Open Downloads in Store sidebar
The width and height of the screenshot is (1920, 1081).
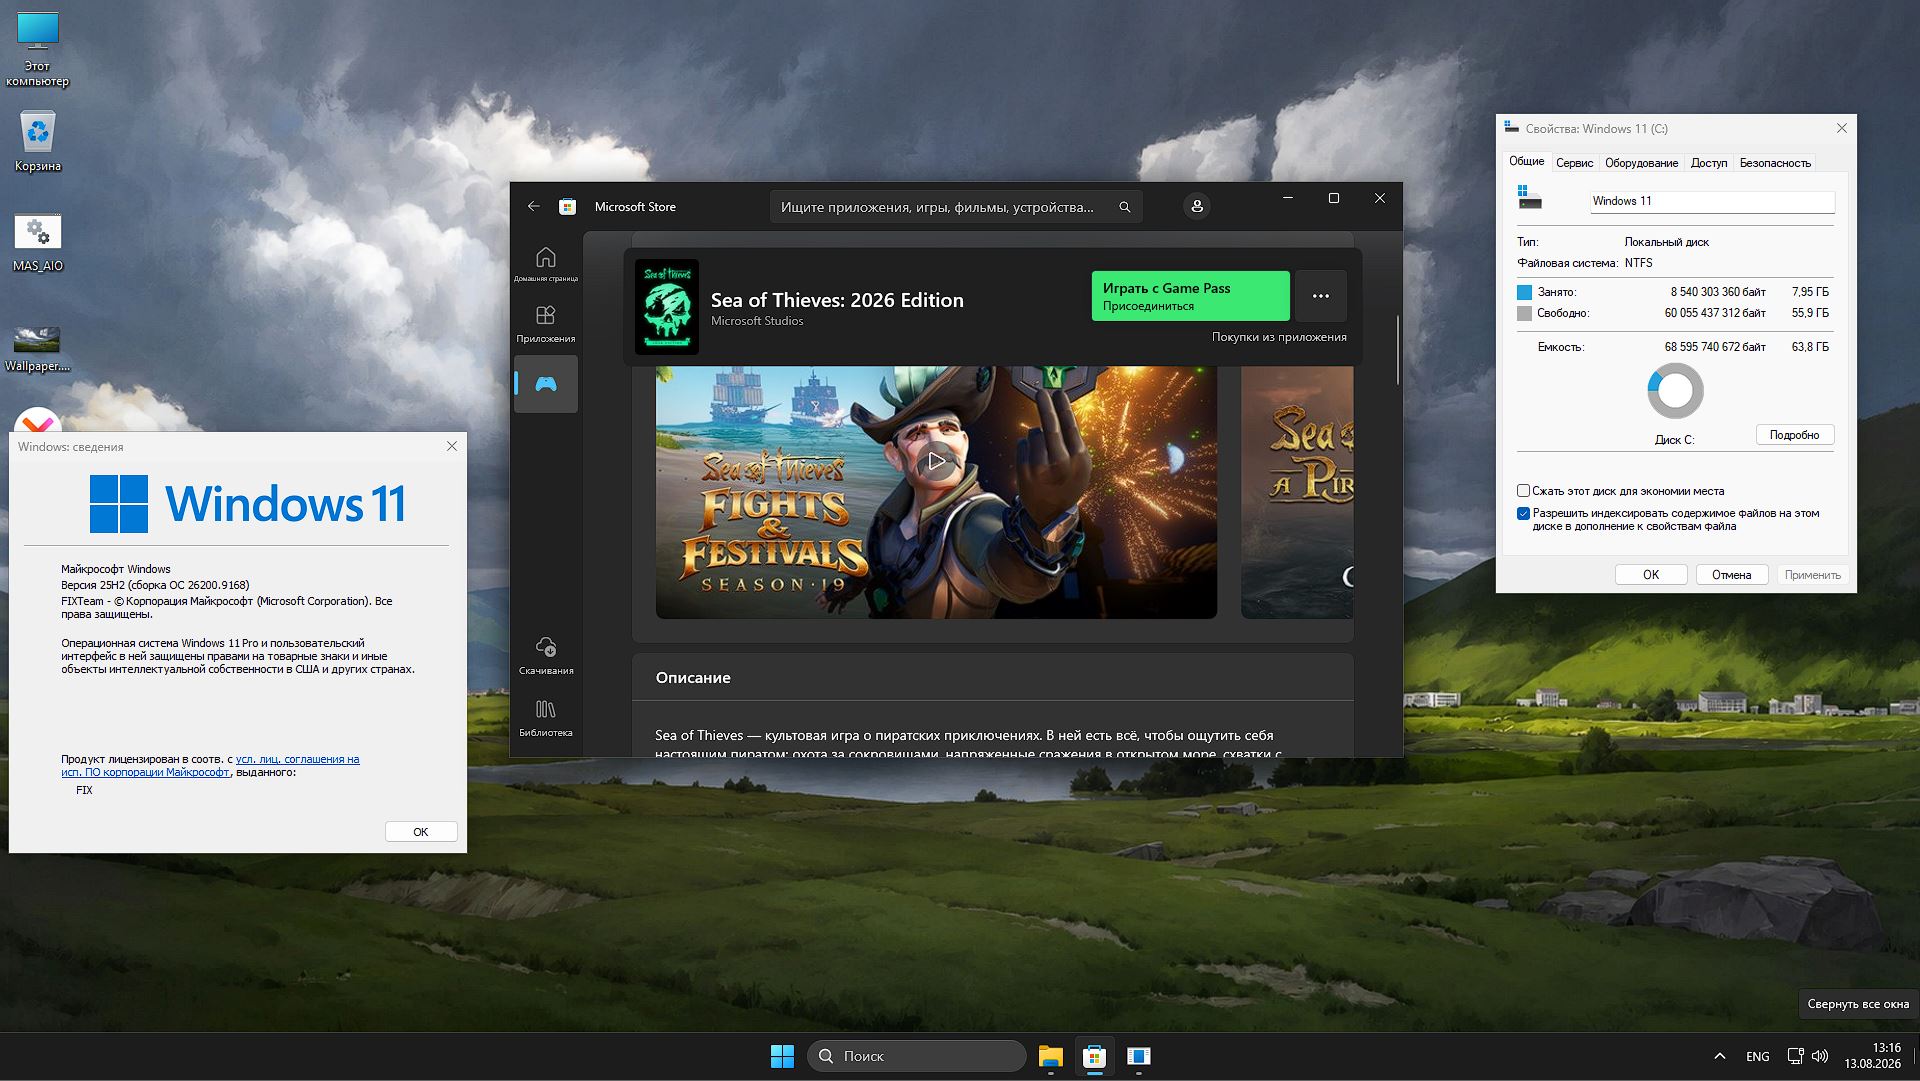click(546, 655)
